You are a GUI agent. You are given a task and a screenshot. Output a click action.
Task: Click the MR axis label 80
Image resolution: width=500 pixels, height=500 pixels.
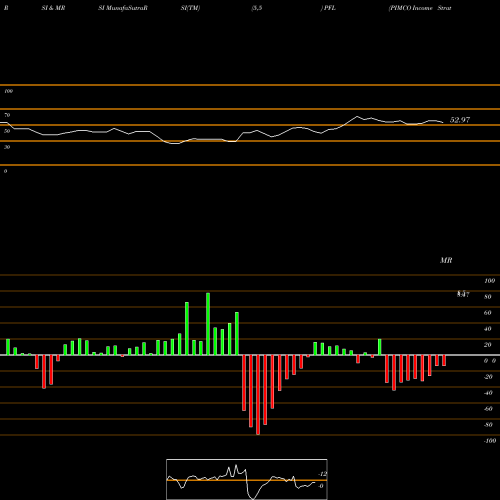pos(488,297)
